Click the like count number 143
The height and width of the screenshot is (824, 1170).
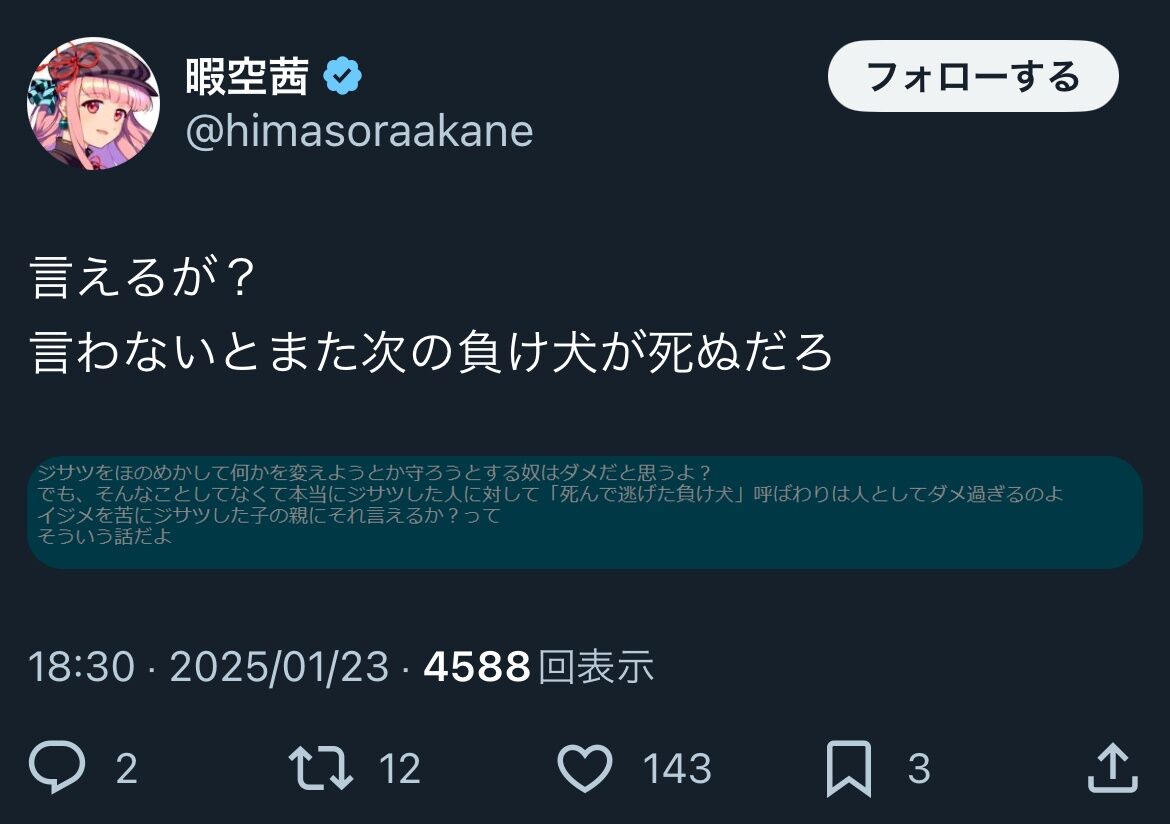677,769
